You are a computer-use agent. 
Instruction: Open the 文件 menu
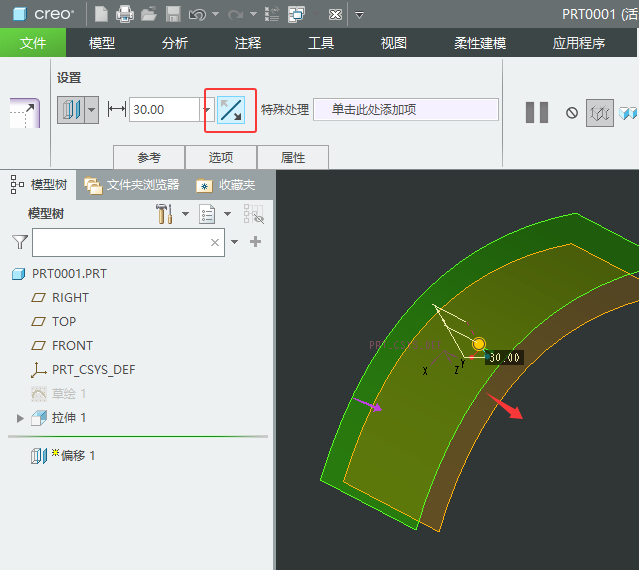pos(33,42)
